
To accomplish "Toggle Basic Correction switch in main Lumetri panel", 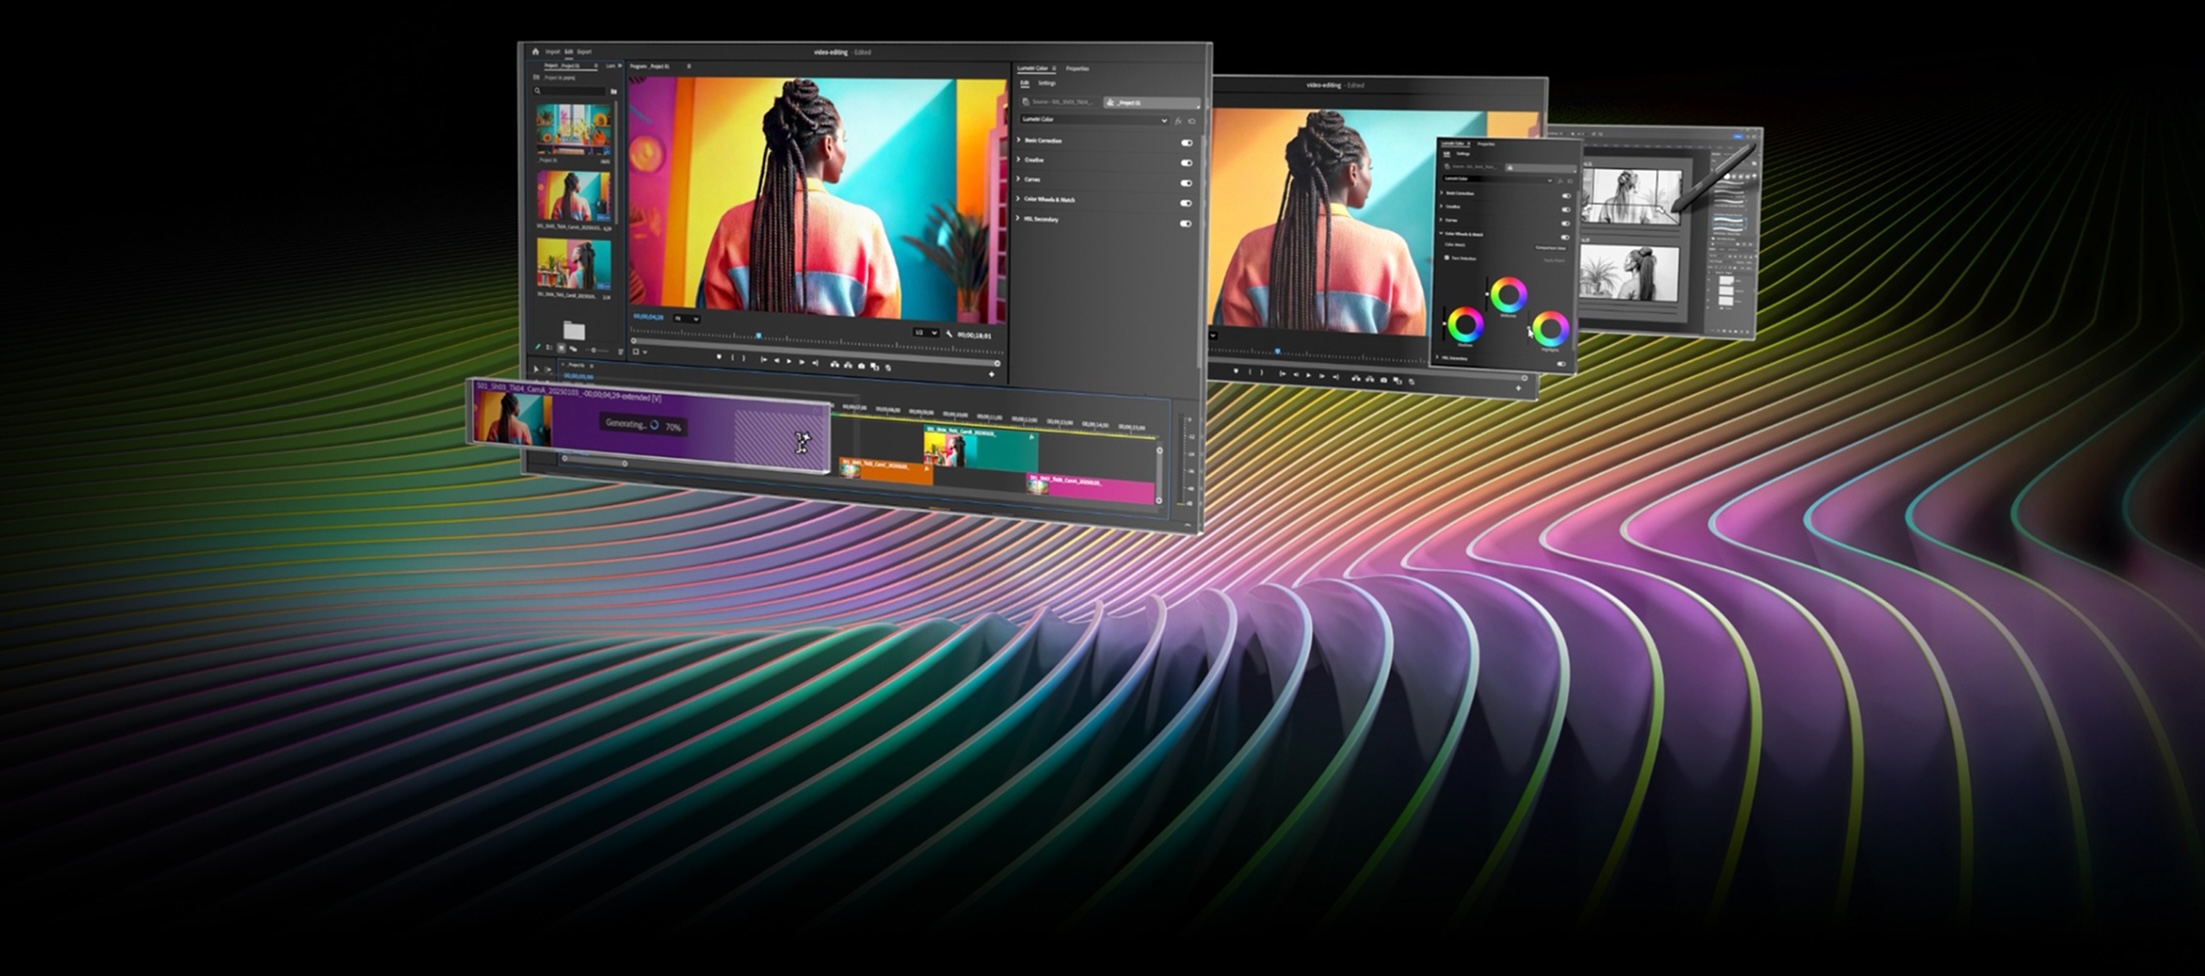I will pos(1186,143).
